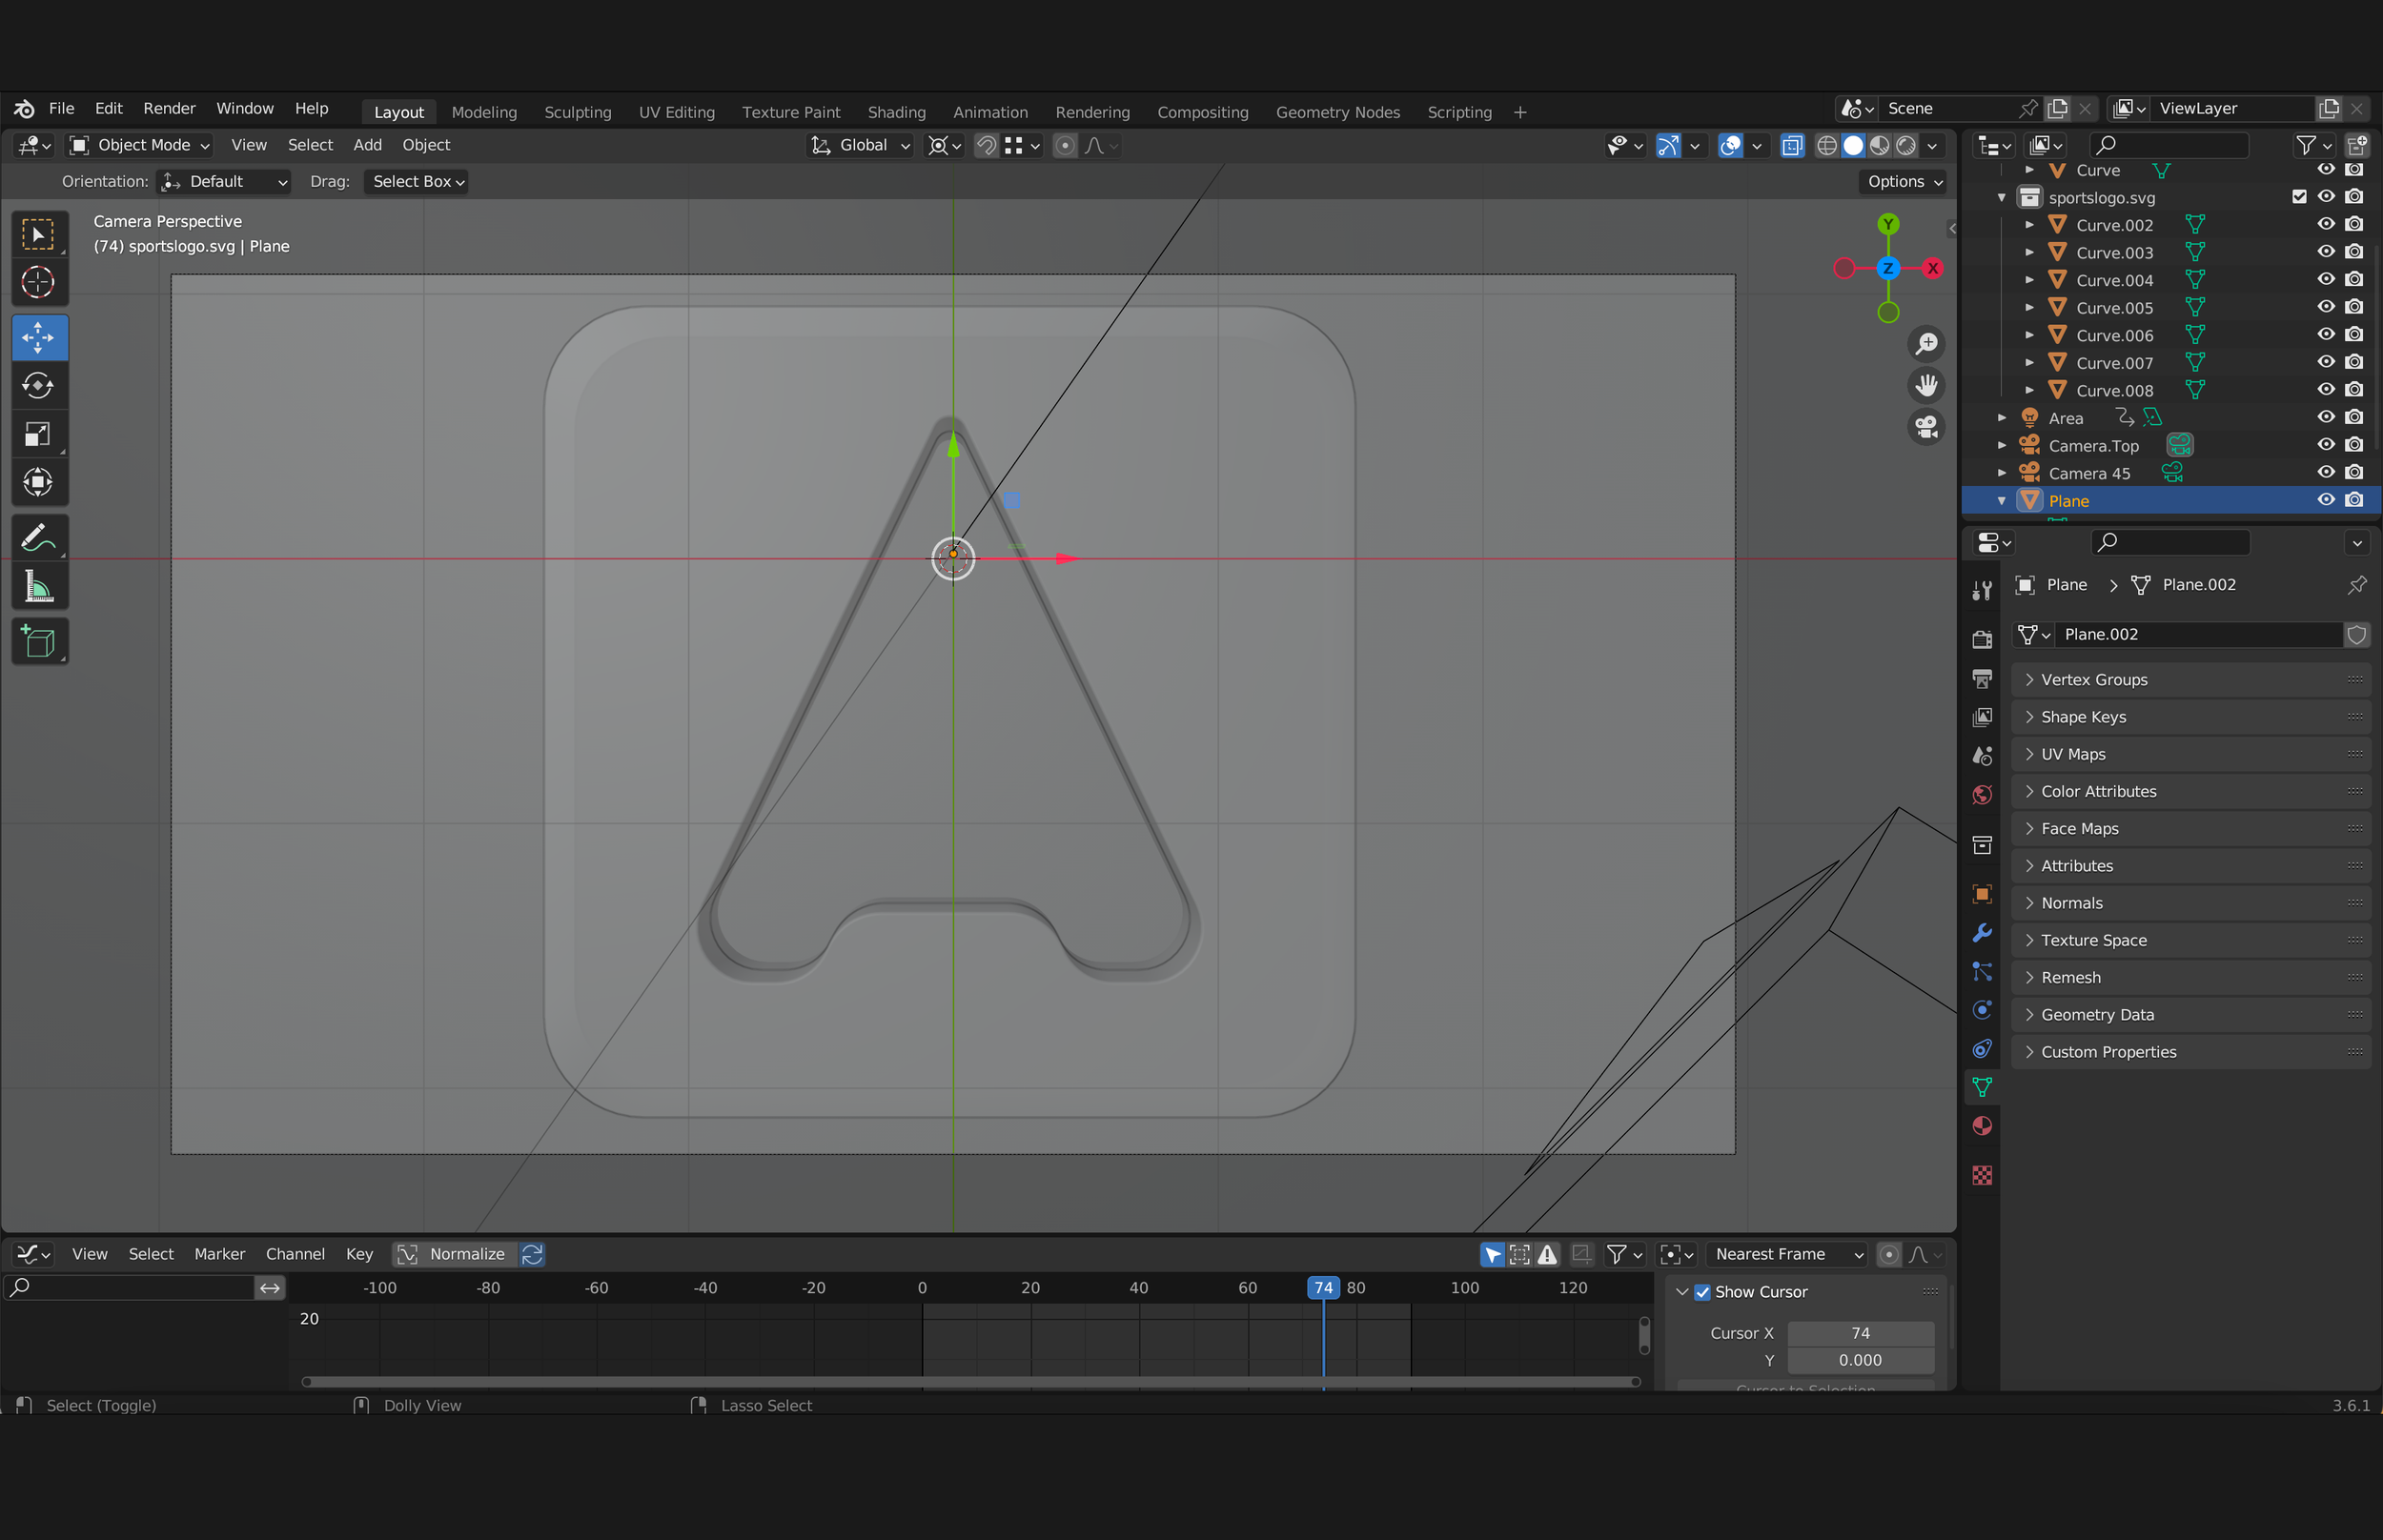
Task: Switch to rendered viewport shading
Action: pos(1907,146)
